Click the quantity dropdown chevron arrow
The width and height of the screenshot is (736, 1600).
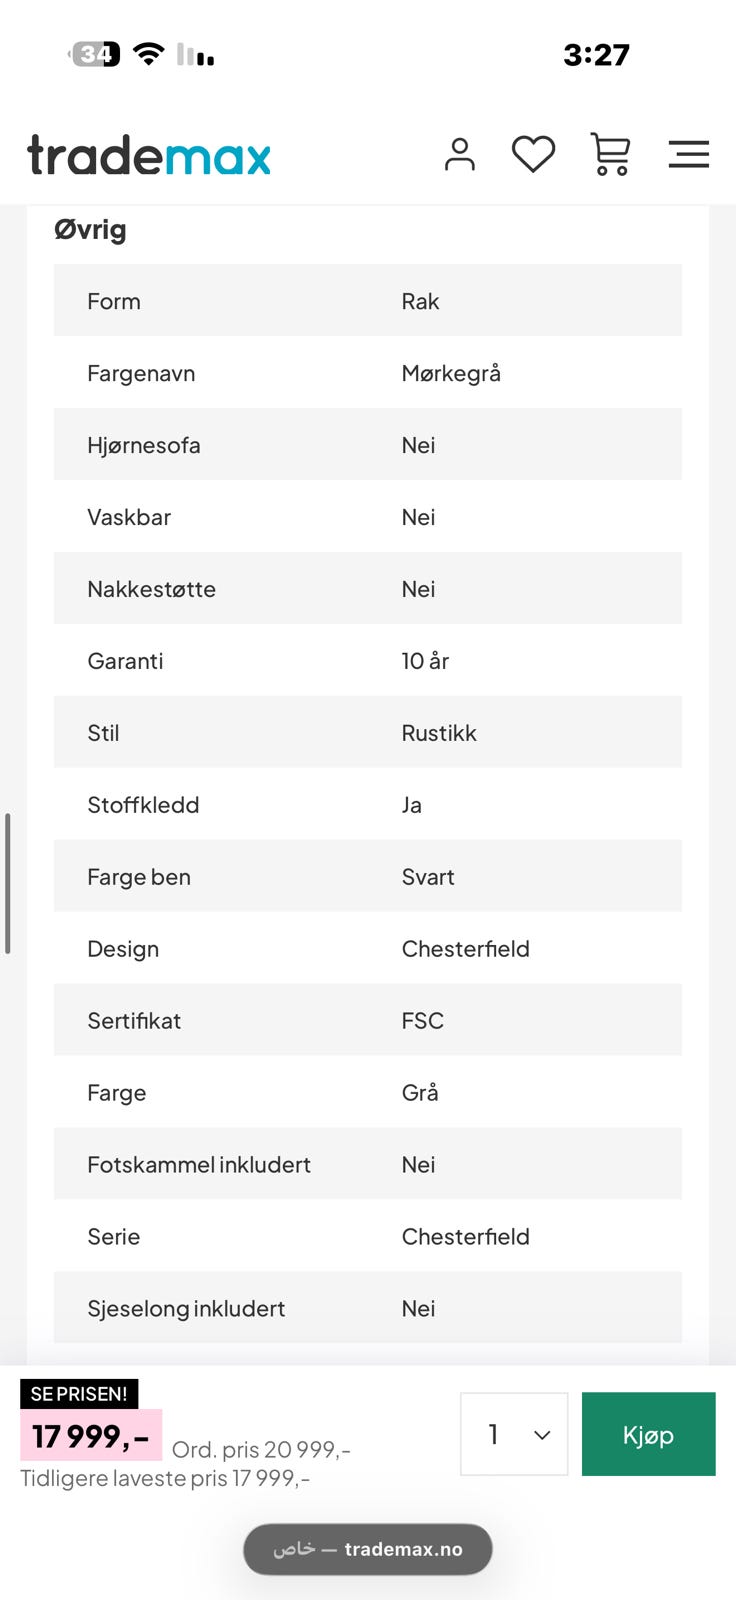point(542,1435)
